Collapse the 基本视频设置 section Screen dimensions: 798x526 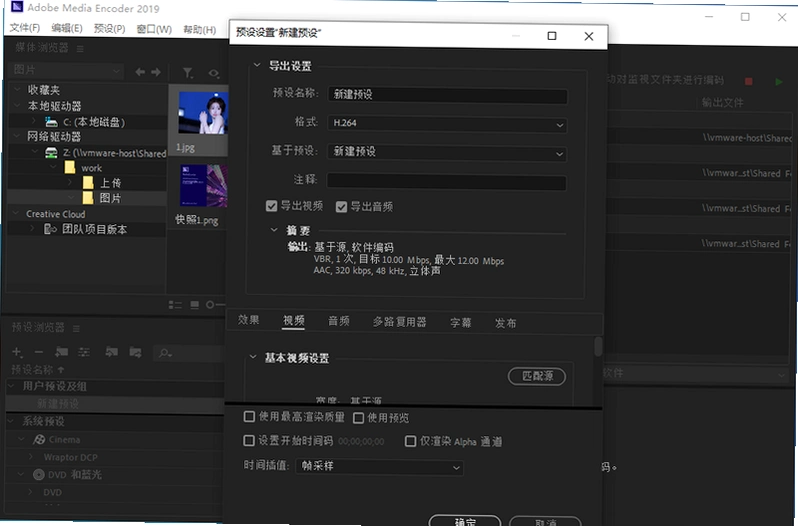(x=253, y=357)
